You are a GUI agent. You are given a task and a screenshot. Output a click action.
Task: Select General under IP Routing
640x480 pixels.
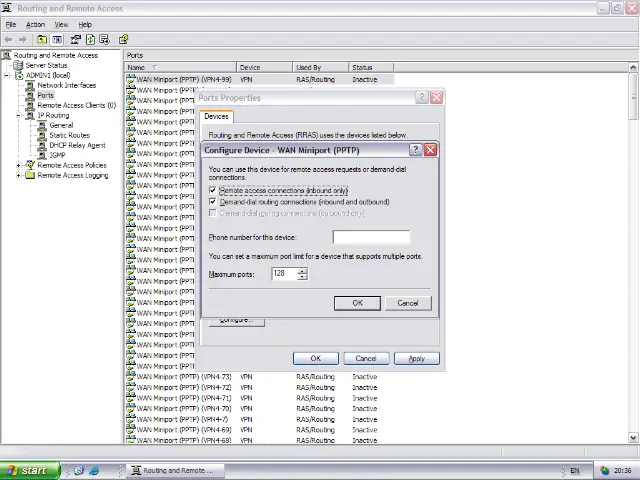coord(61,125)
